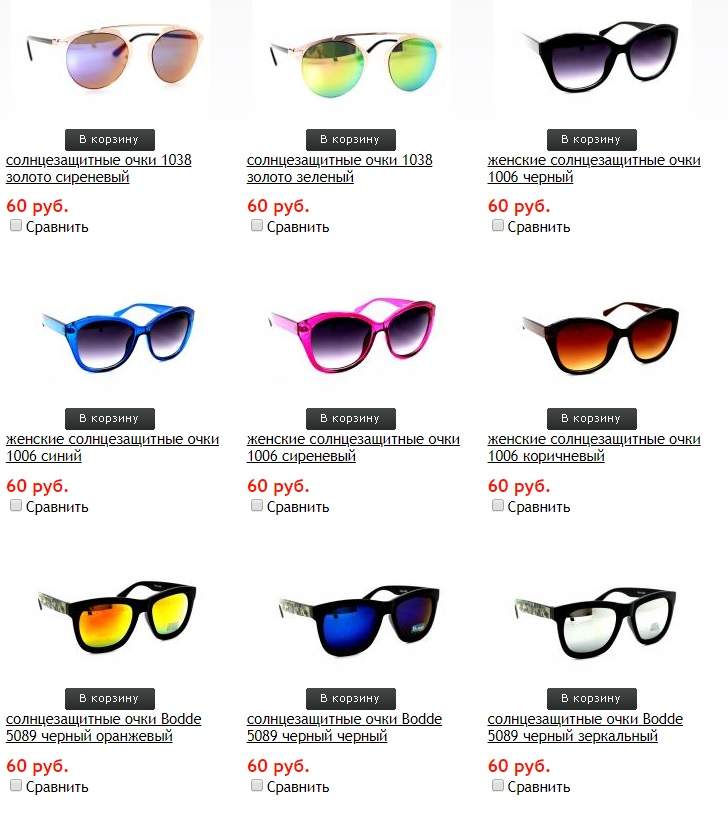Add Bodde 5089 черный черный to cart
This screenshot has width=728, height=829.
tap(351, 698)
